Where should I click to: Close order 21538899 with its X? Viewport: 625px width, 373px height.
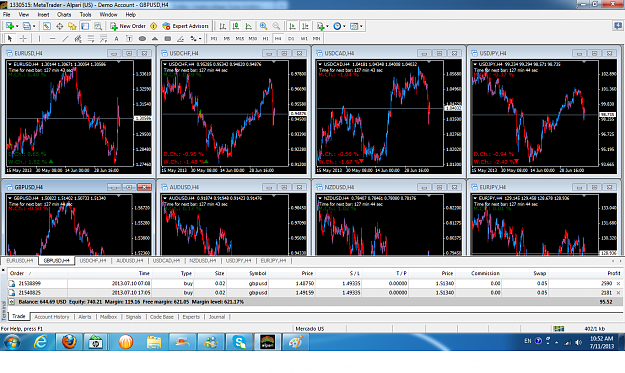618,283
